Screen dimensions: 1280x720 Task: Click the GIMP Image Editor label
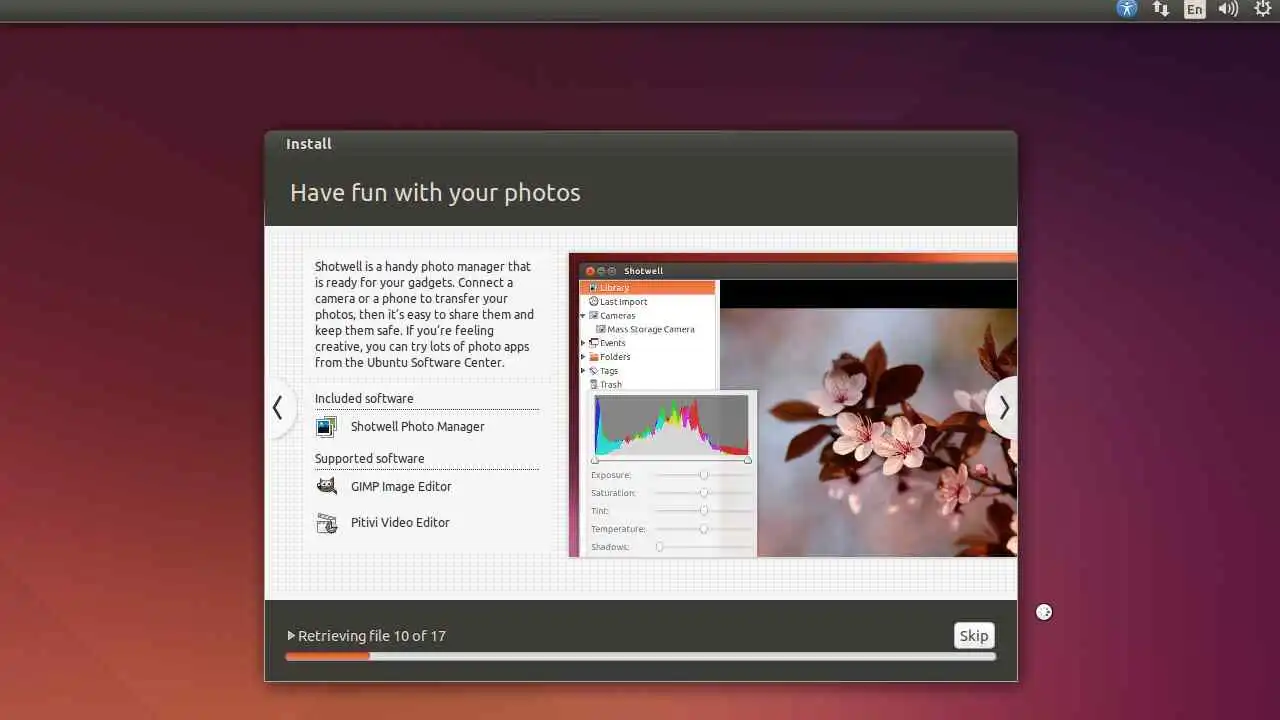tap(401, 487)
